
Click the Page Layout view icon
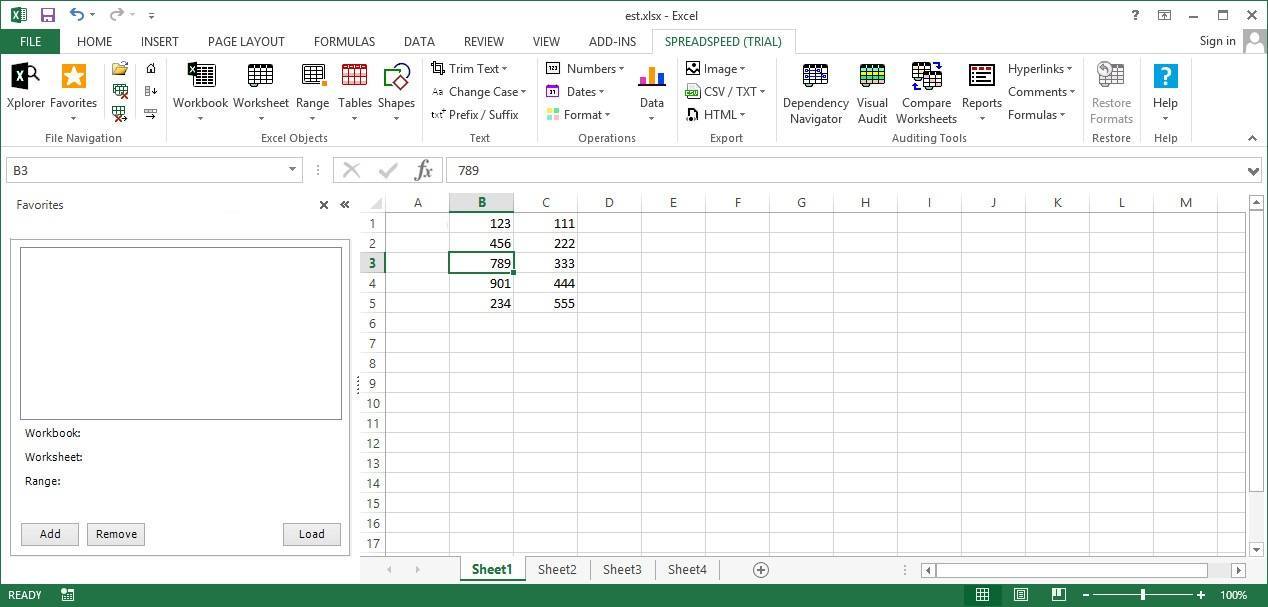click(1020, 594)
